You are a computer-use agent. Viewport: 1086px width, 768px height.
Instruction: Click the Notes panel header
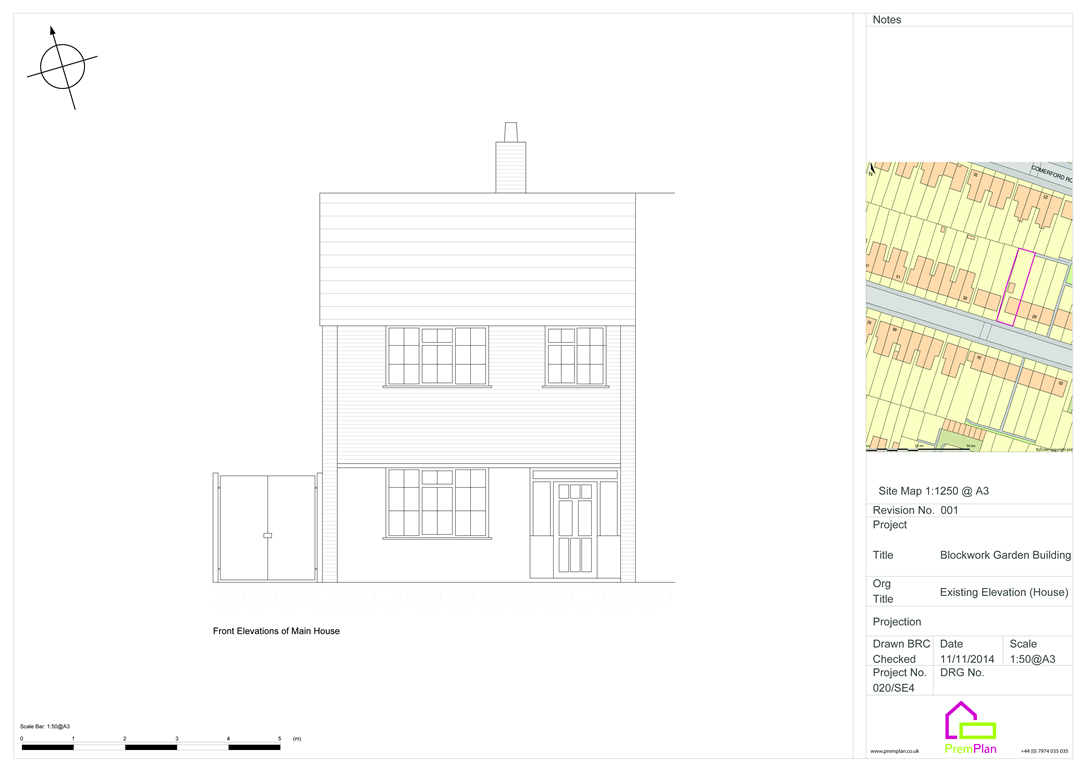tap(887, 19)
